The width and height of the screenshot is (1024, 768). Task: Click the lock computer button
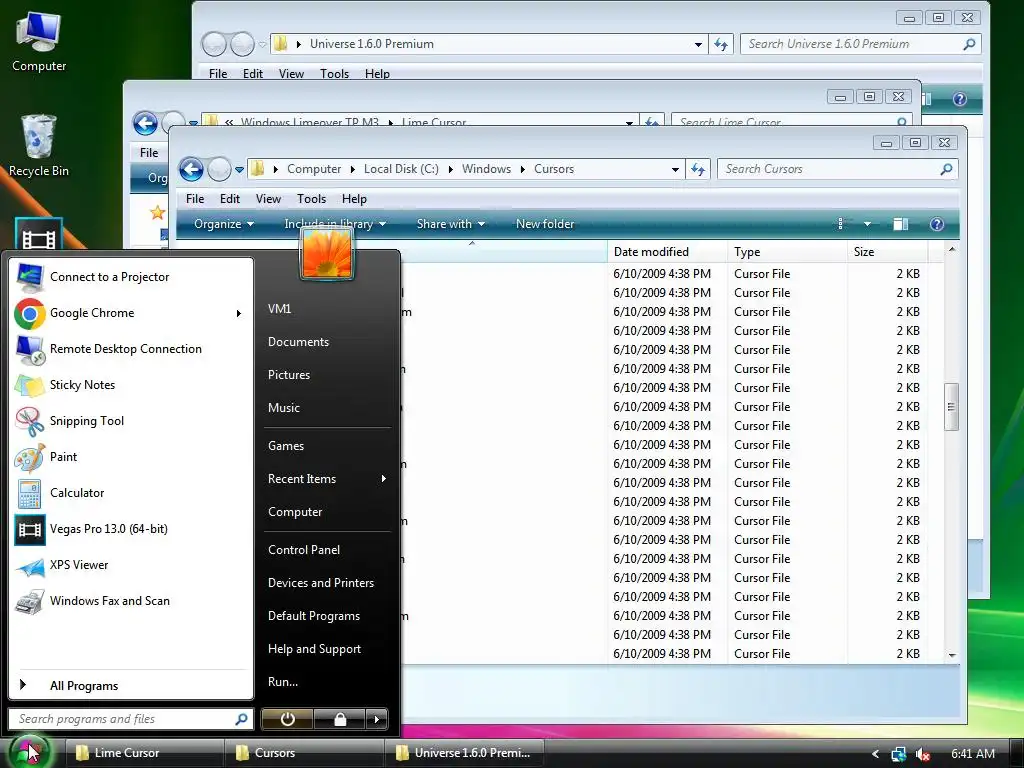tap(340, 719)
